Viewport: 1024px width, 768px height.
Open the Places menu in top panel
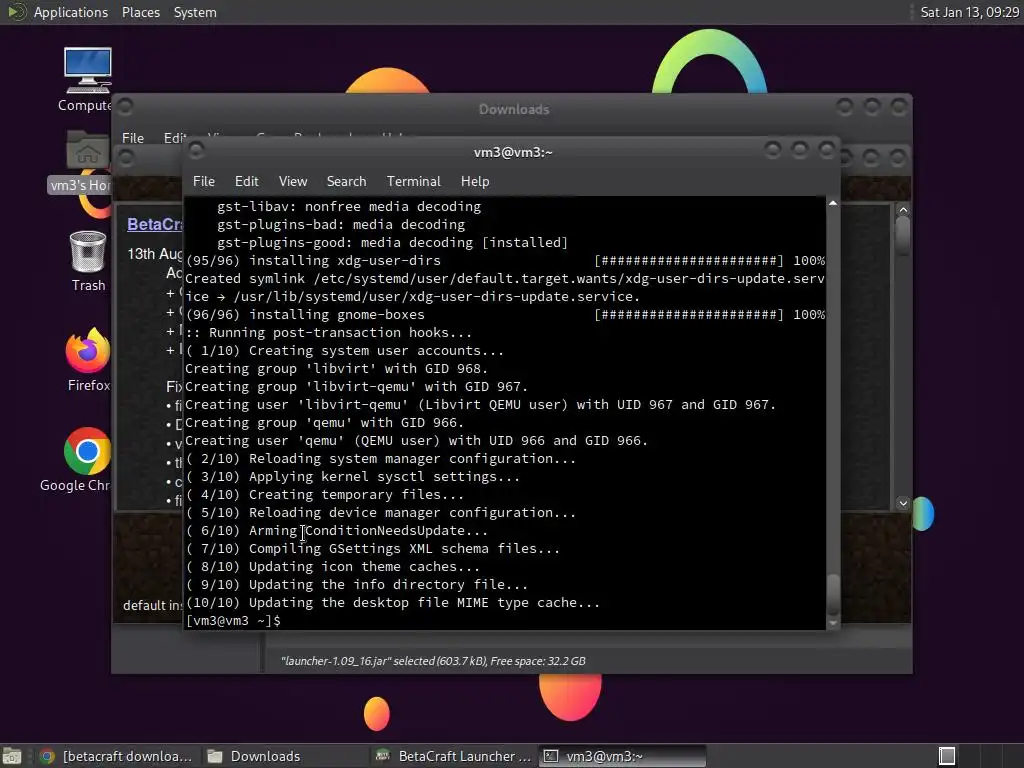click(140, 12)
